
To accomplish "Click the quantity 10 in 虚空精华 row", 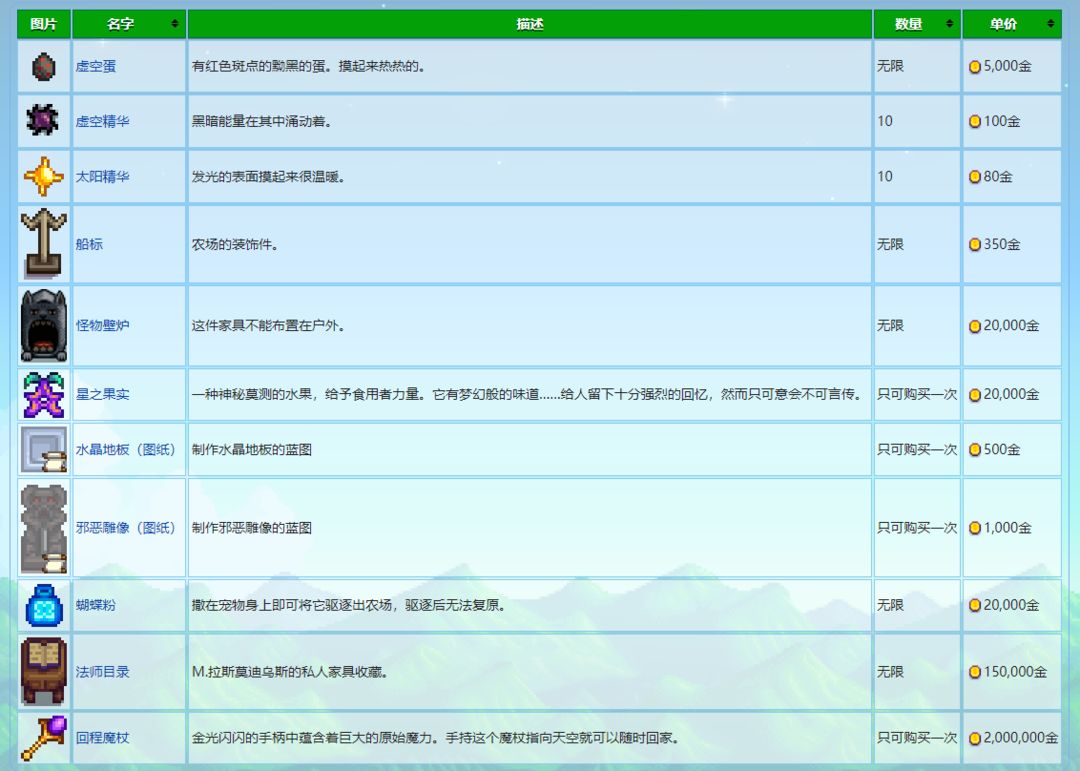I will 885,121.
